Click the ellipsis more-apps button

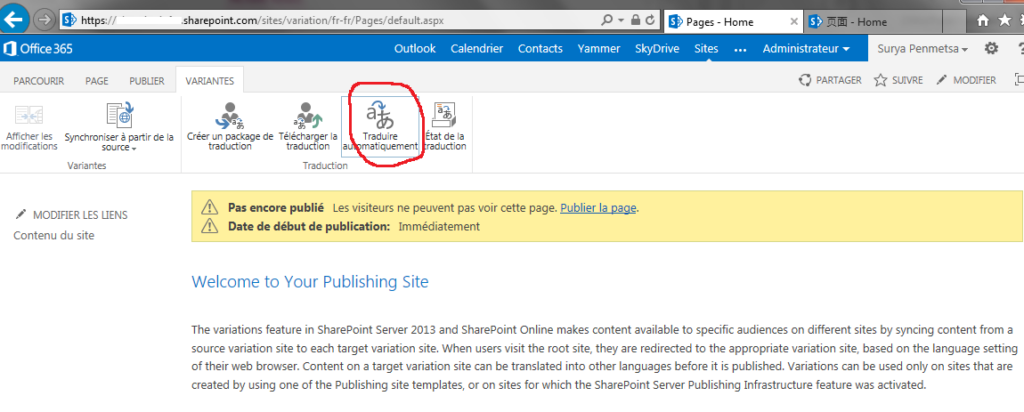click(740, 50)
